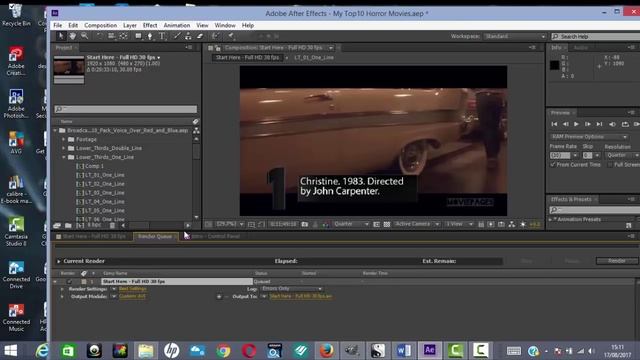640x360 pixels.
Task: Open Microsoft Word from the taskbar
Action: [x=404, y=350]
